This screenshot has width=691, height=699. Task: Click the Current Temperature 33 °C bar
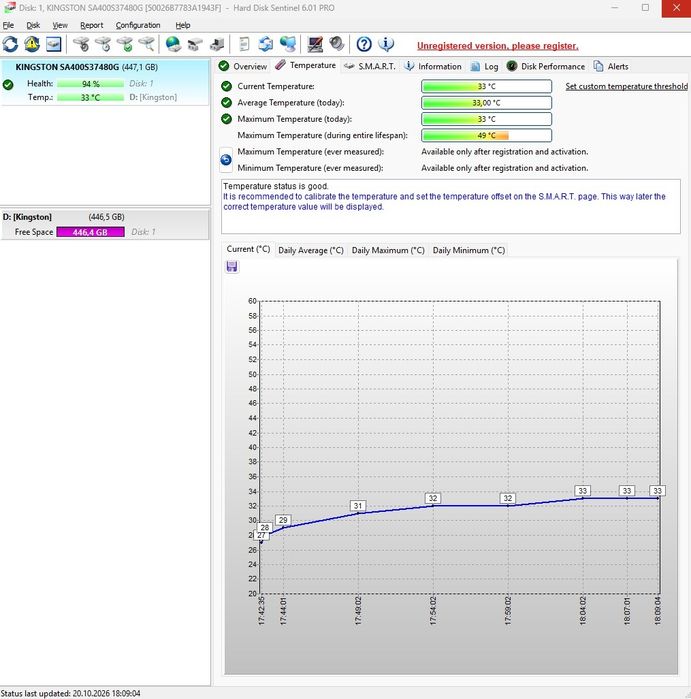click(x=486, y=86)
